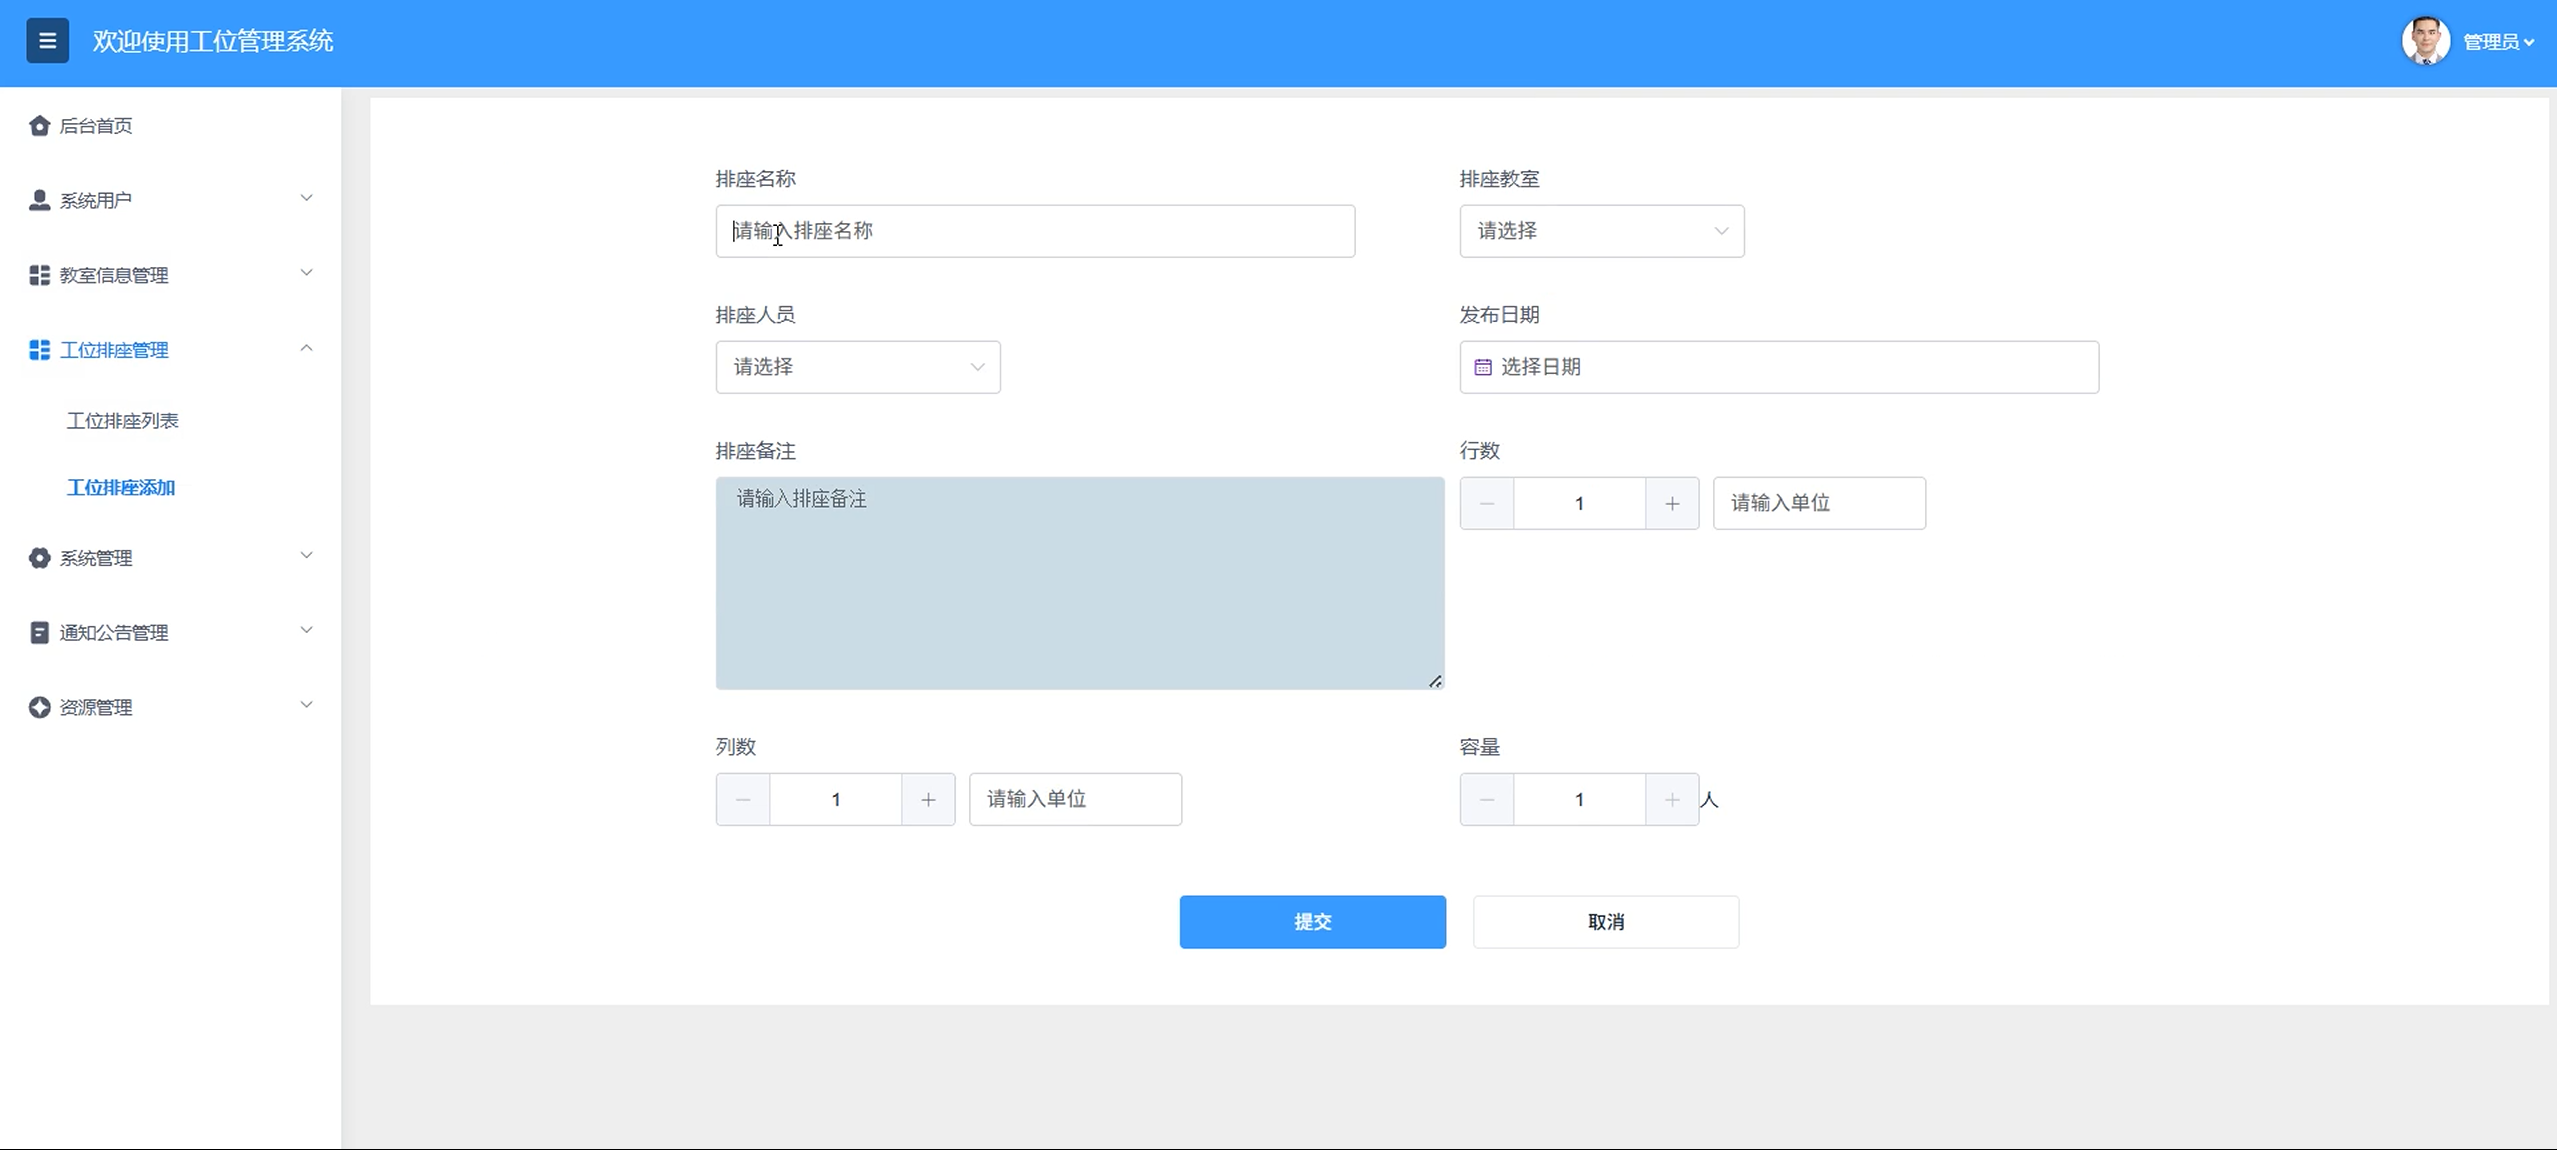Click the grid icon beside 教室信息管理
The width and height of the screenshot is (2557, 1150).
tap(39, 275)
